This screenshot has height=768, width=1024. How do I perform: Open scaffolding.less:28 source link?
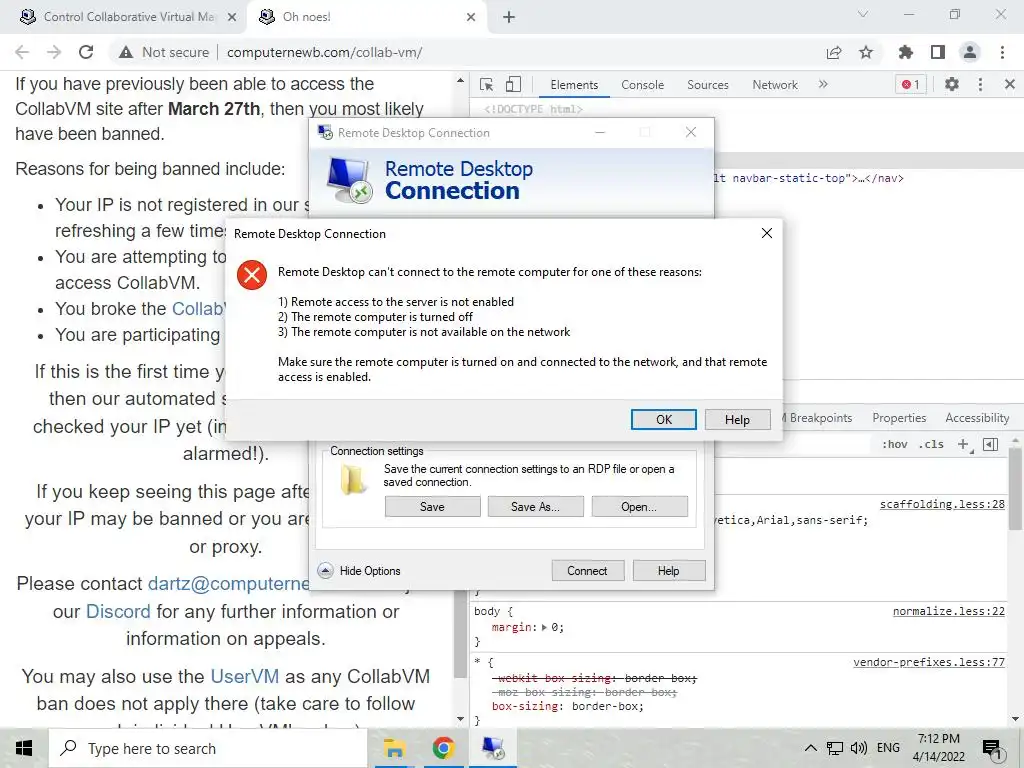pos(942,504)
